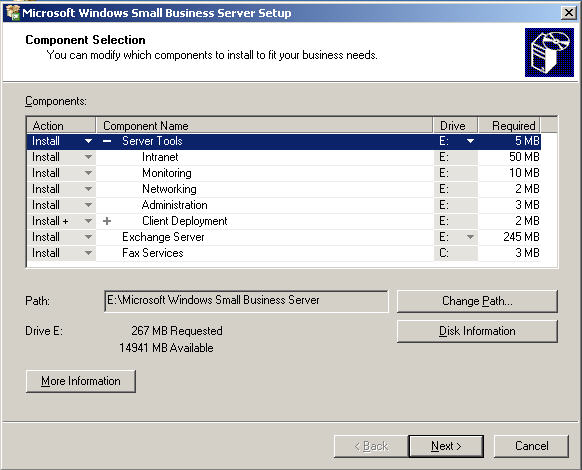
Task: Click the Component Name column header
Action: pos(264,125)
